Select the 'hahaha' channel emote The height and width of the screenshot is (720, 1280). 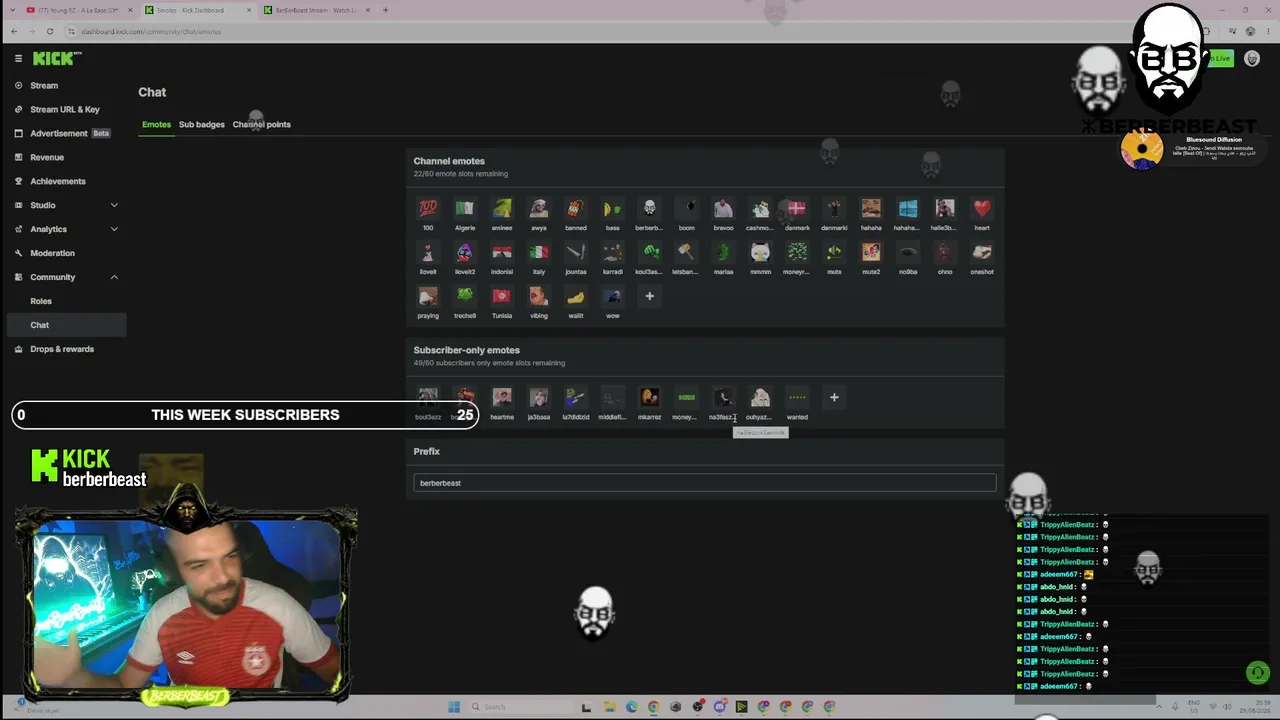pos(871,209)
